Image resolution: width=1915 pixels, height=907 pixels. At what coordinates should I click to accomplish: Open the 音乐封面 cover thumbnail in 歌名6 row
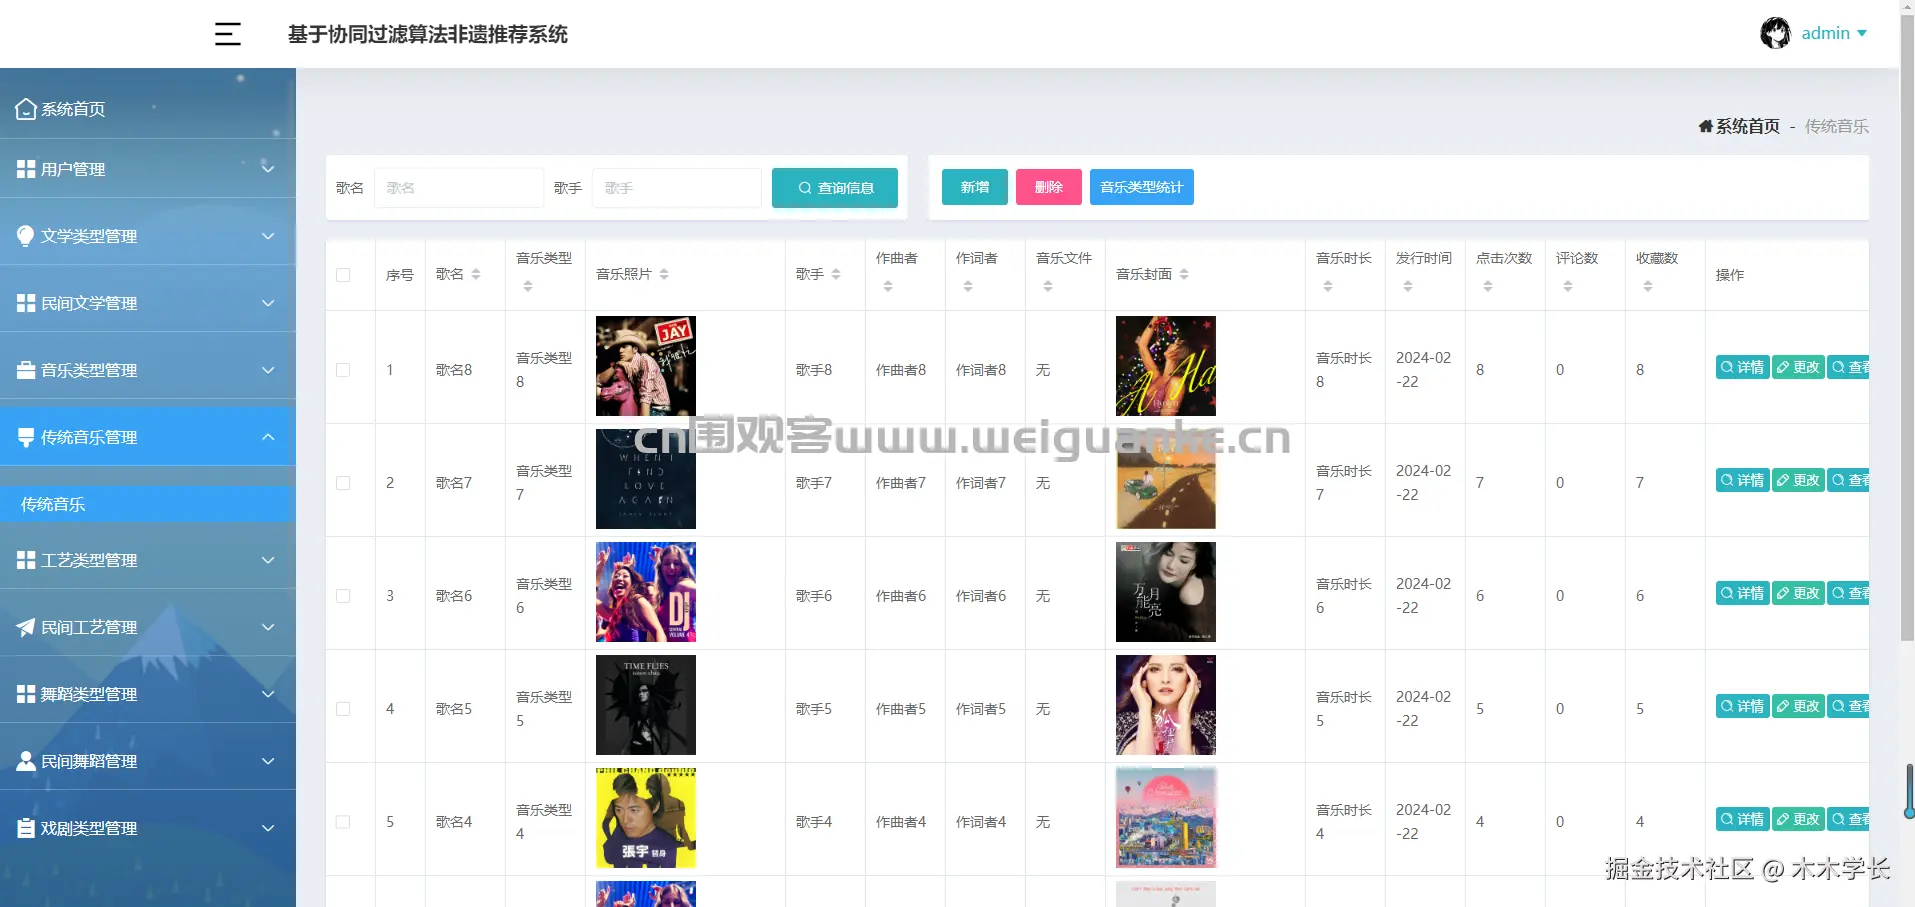tap(1166, 592)
